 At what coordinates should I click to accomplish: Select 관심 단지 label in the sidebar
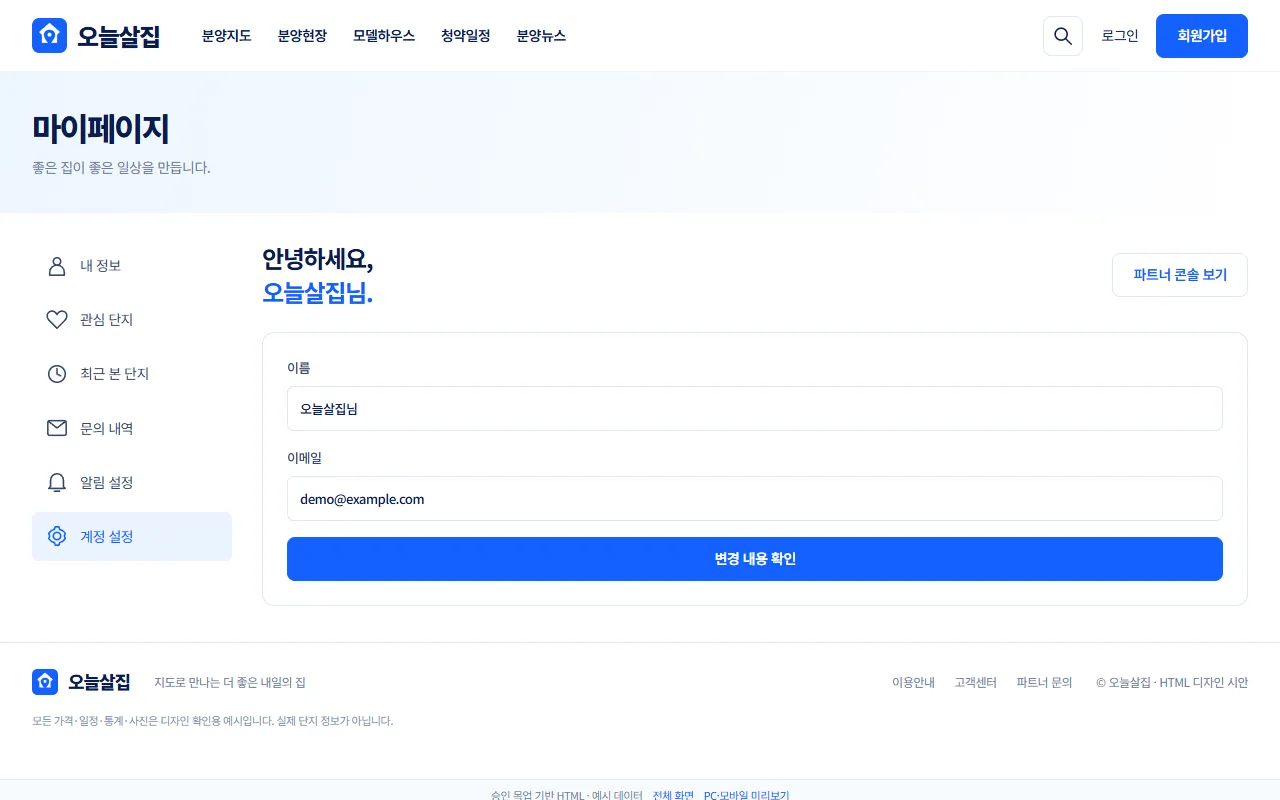(x=107, y=320)
